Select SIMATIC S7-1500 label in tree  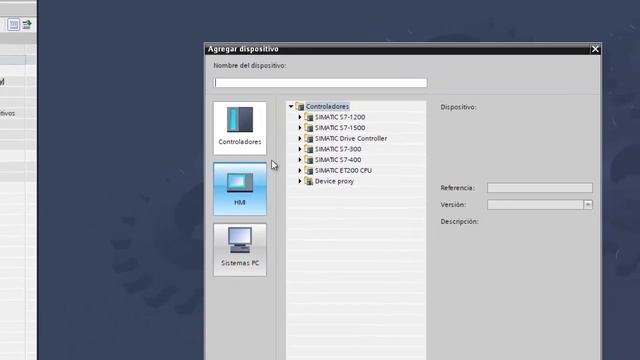[x=340, y=128]
